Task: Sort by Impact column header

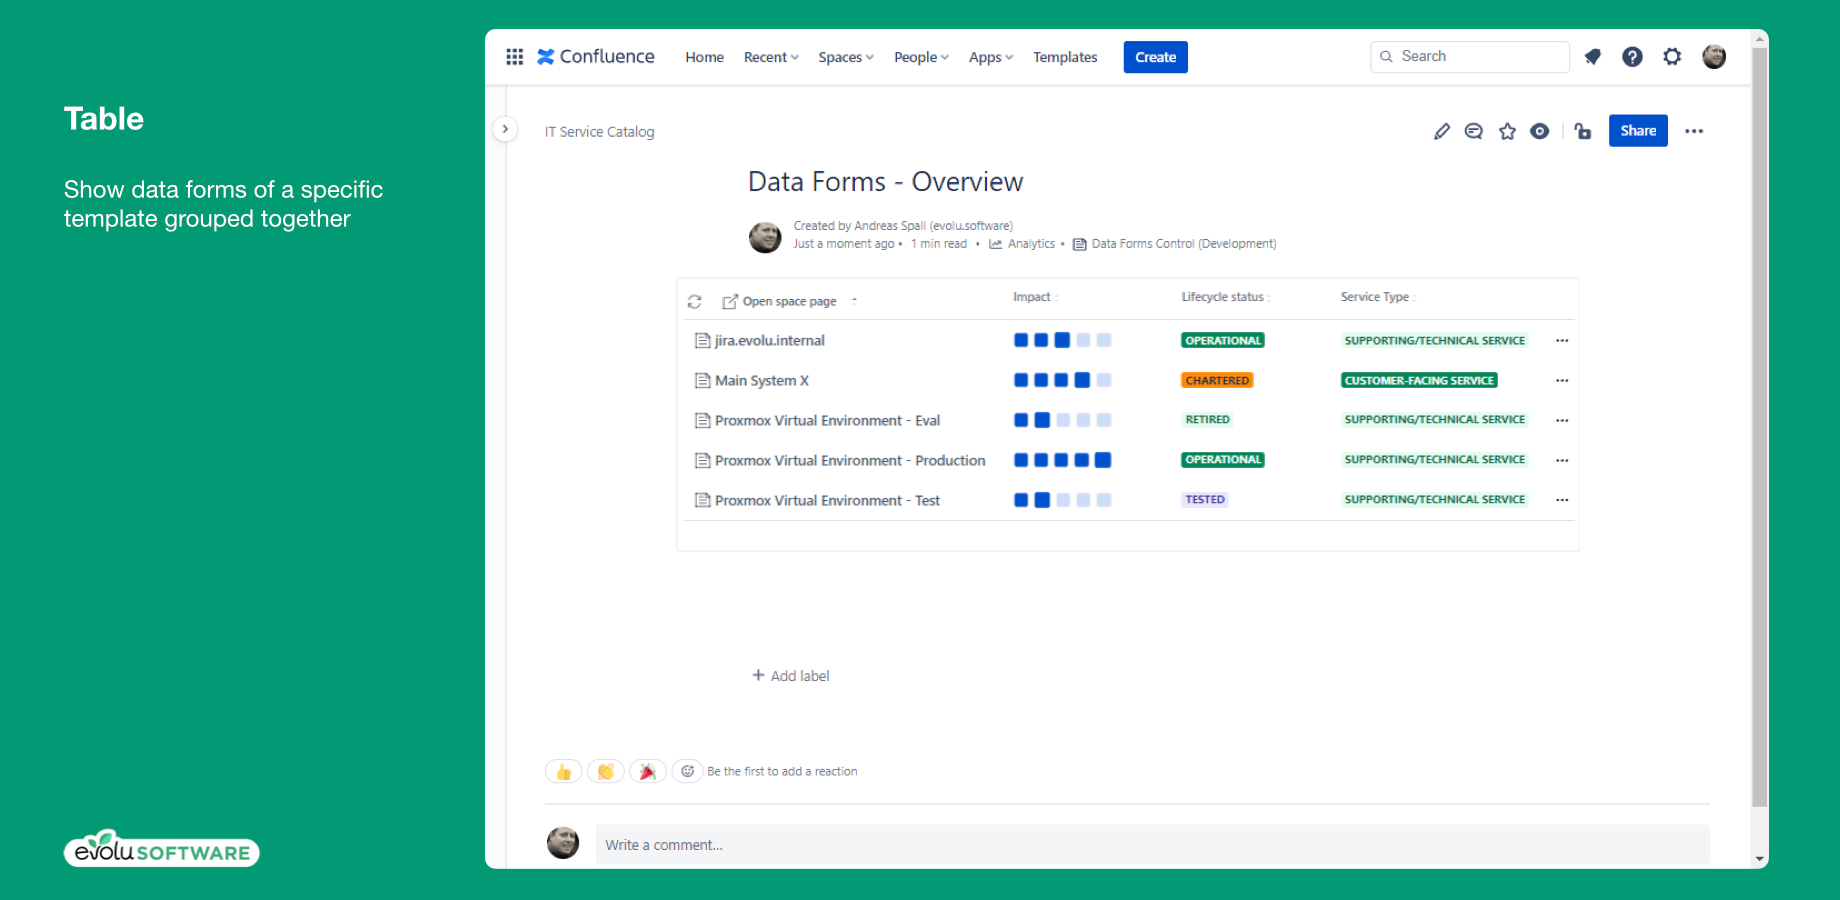Action: click(x=1035, y=297)
